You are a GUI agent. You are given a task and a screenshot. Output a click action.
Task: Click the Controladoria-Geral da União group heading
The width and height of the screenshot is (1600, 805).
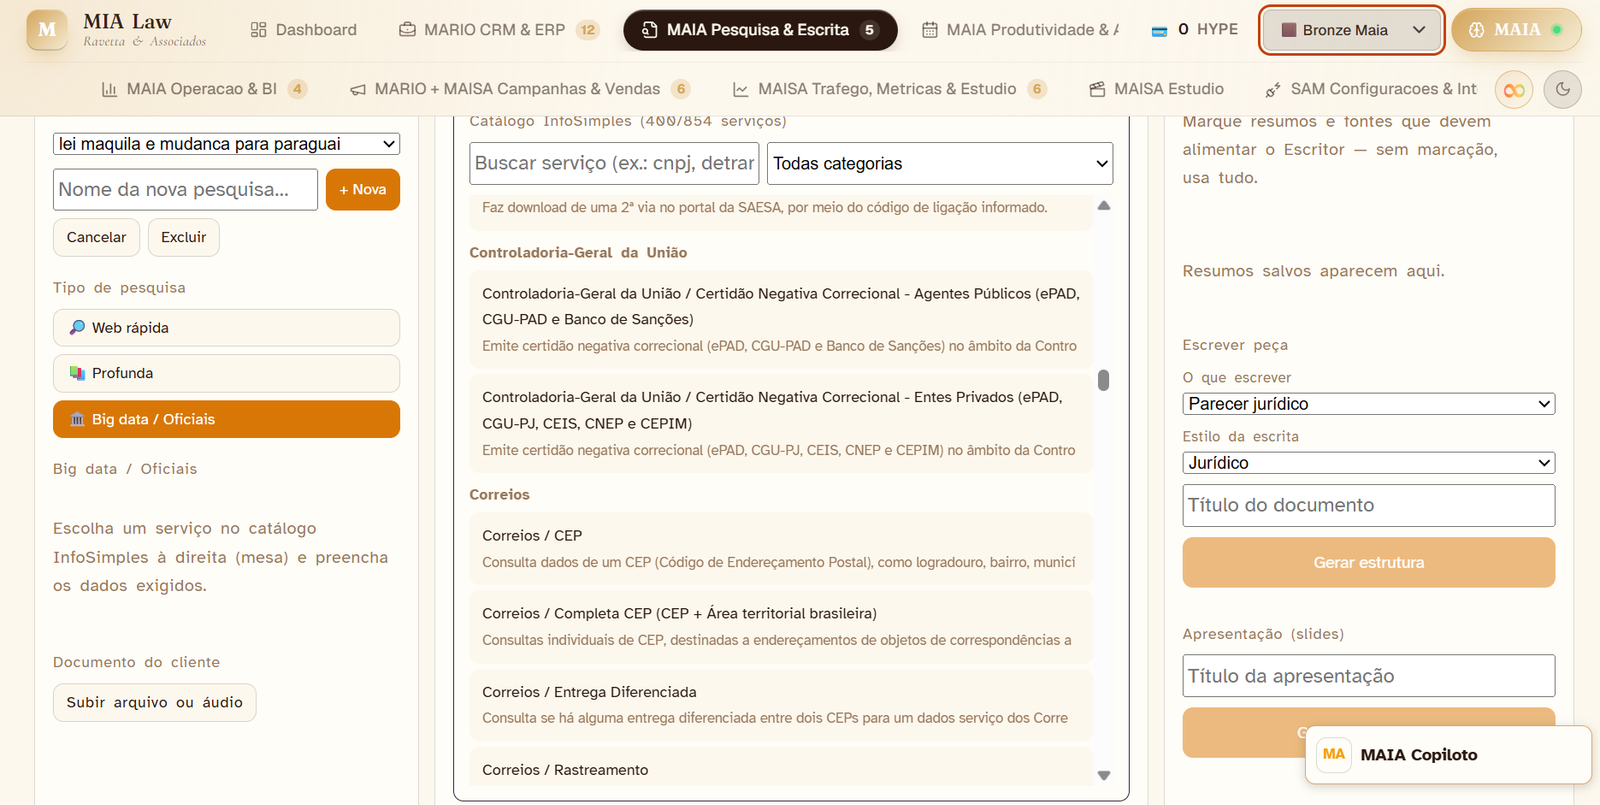point(578,253)
